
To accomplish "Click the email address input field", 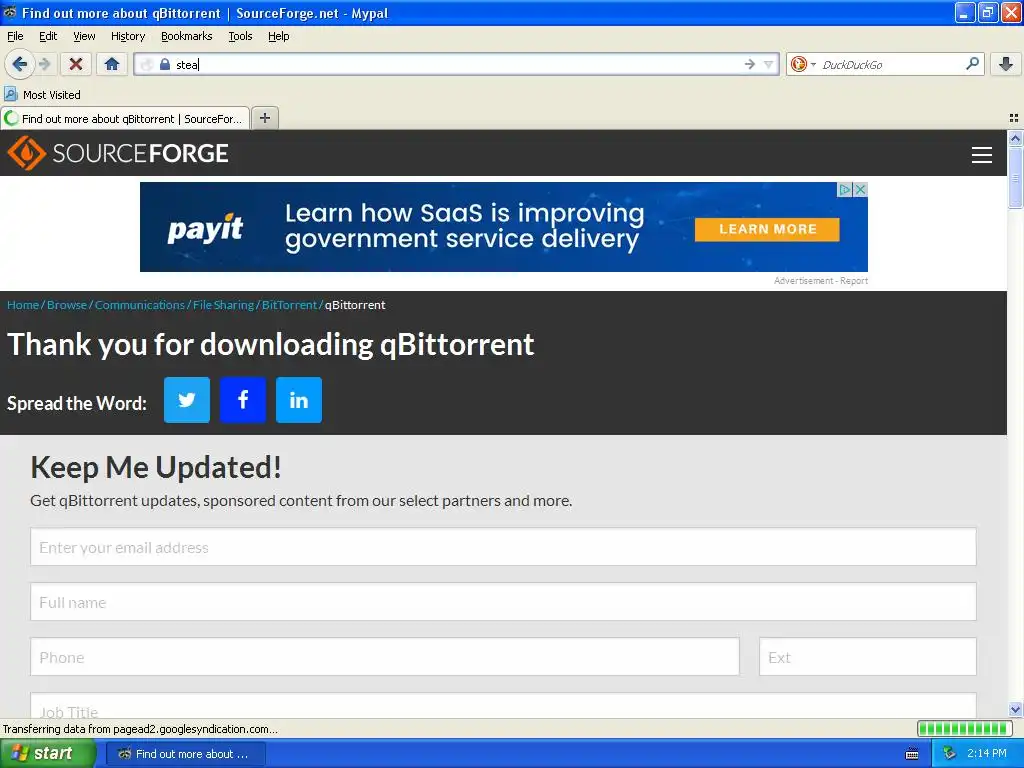I will [503, 547].
